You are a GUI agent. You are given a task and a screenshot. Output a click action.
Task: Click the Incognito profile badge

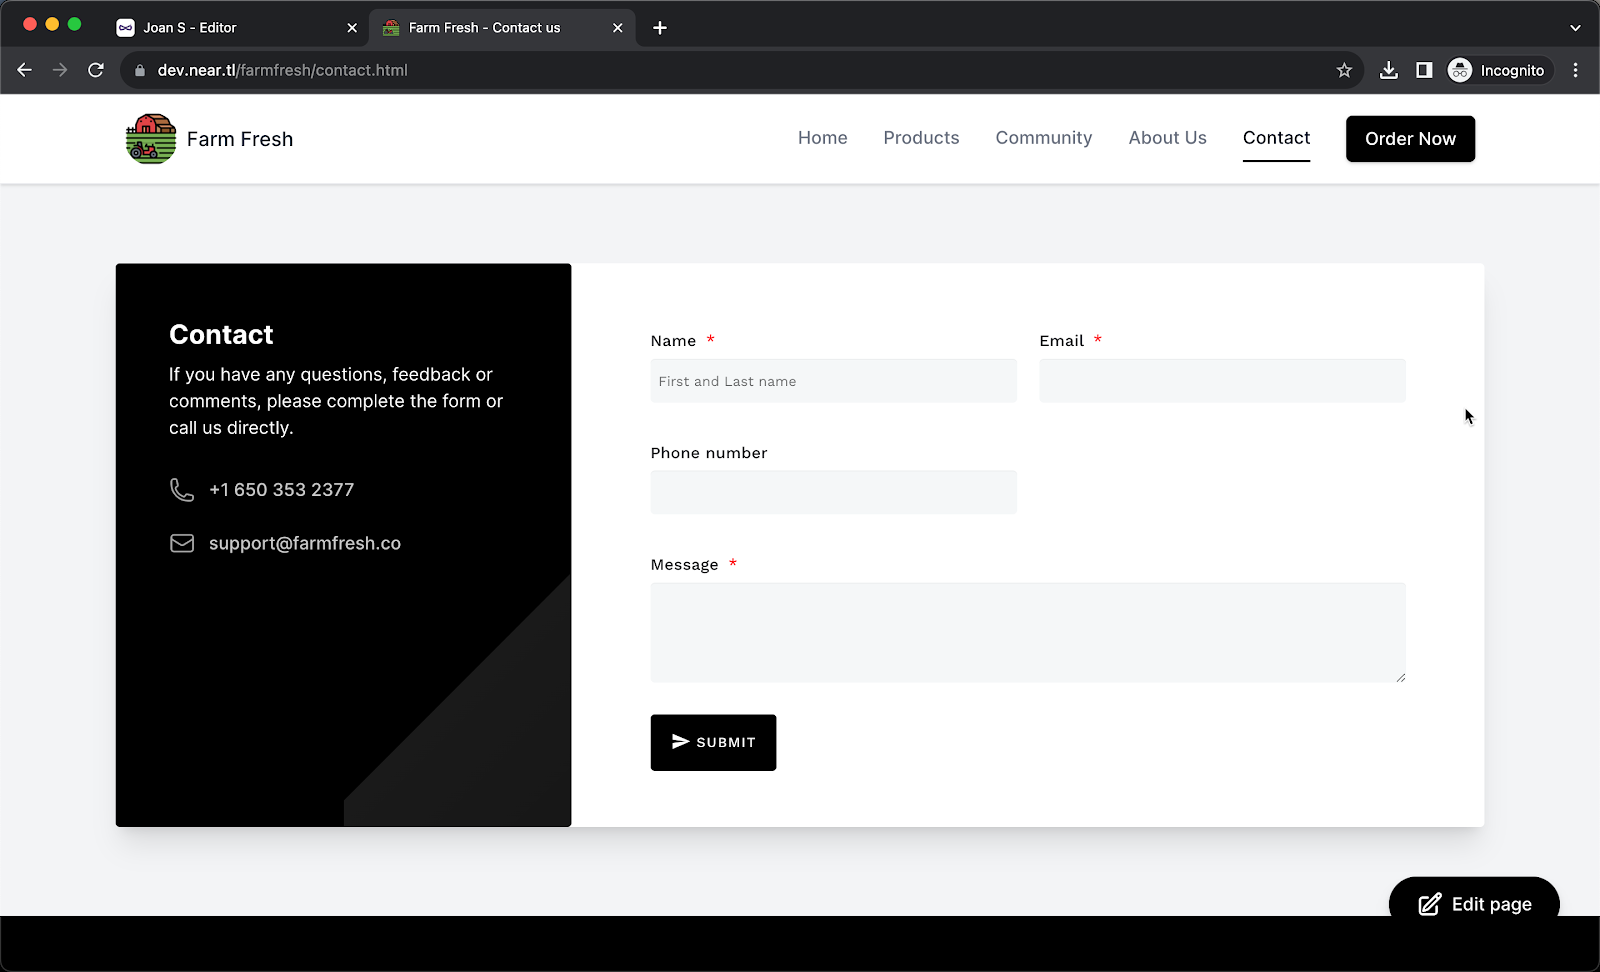click(1498, 70)
